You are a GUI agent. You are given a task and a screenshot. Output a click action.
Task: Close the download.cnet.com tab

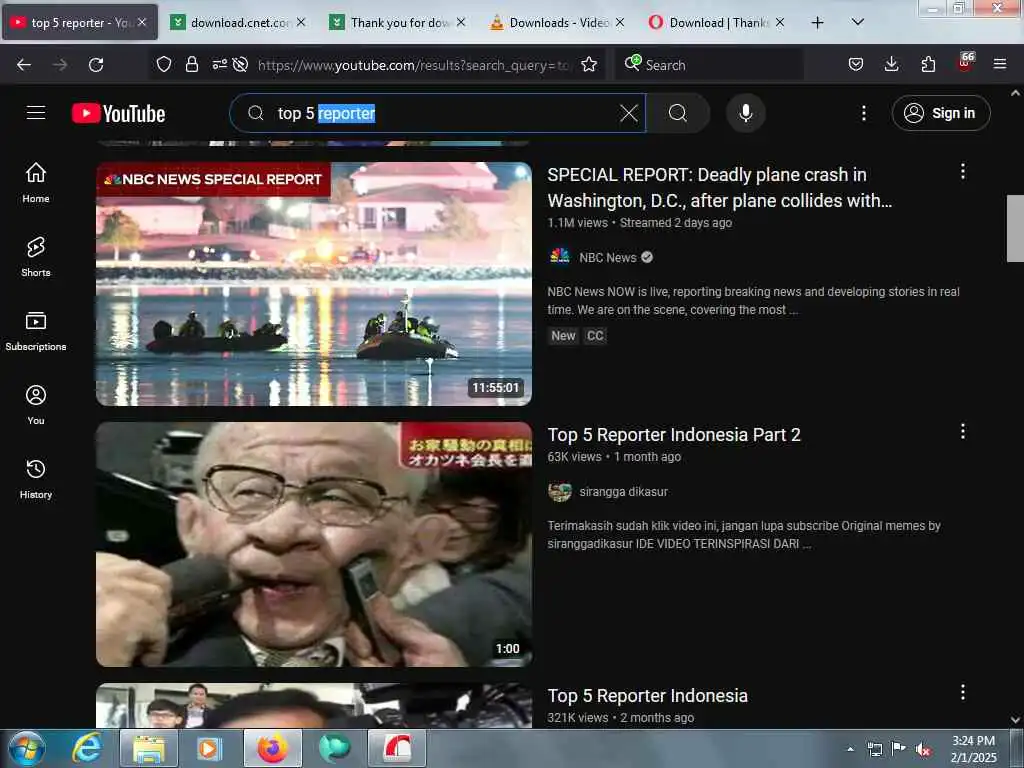click(301, 22)
